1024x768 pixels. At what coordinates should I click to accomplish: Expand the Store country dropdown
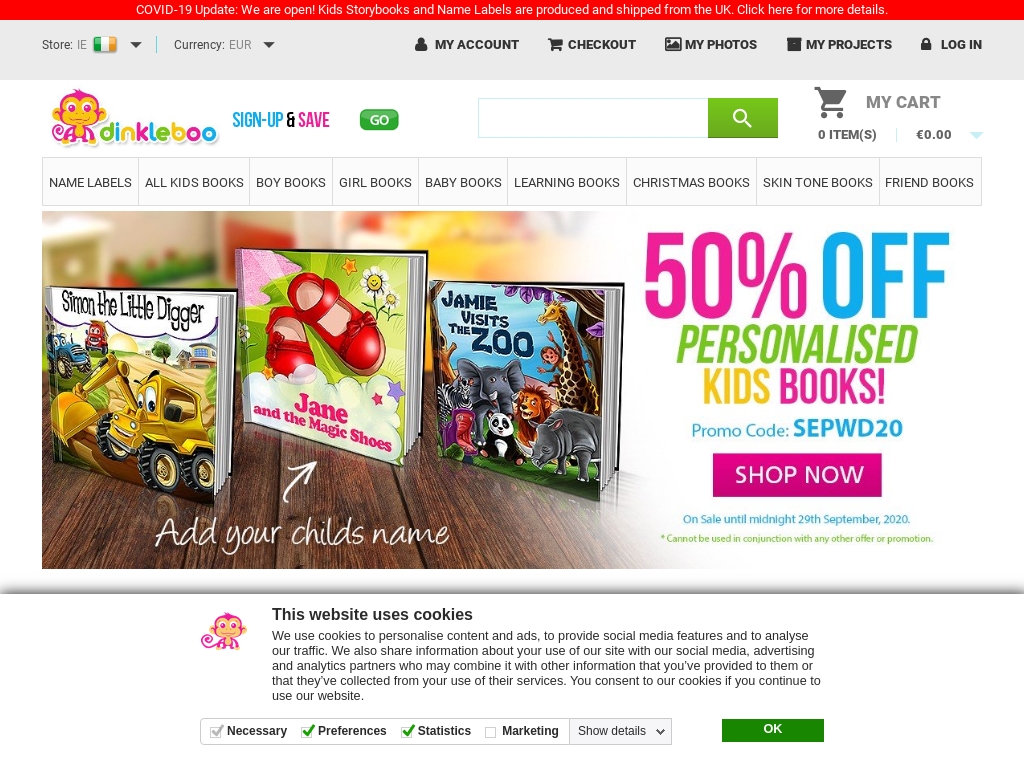click(x=136, y=45)
